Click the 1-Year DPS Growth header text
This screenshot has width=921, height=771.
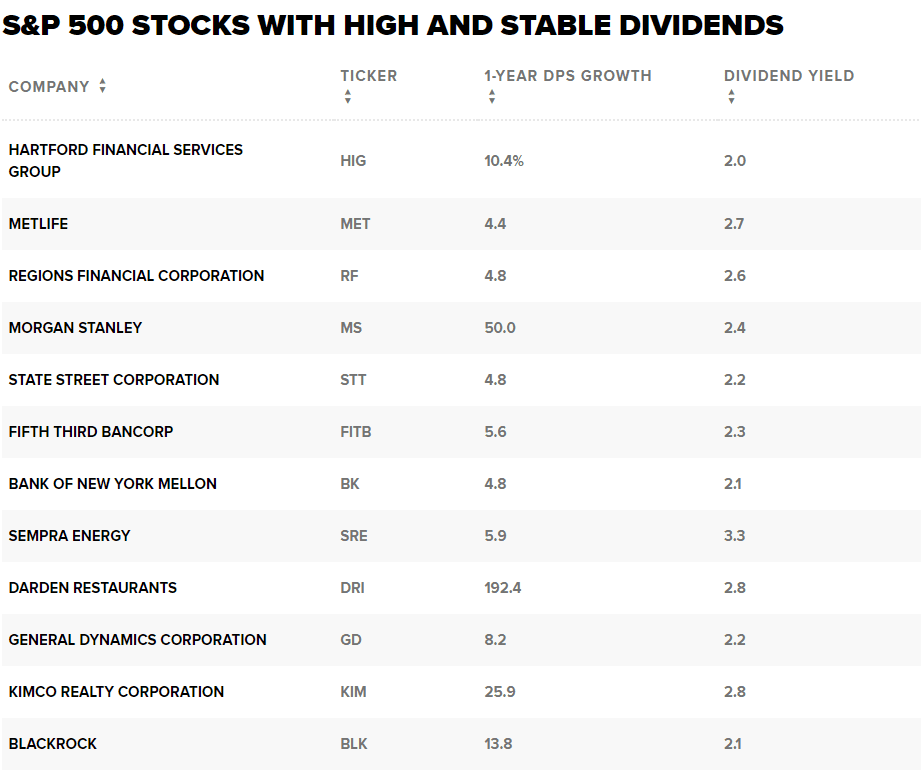tap(567, 76)
